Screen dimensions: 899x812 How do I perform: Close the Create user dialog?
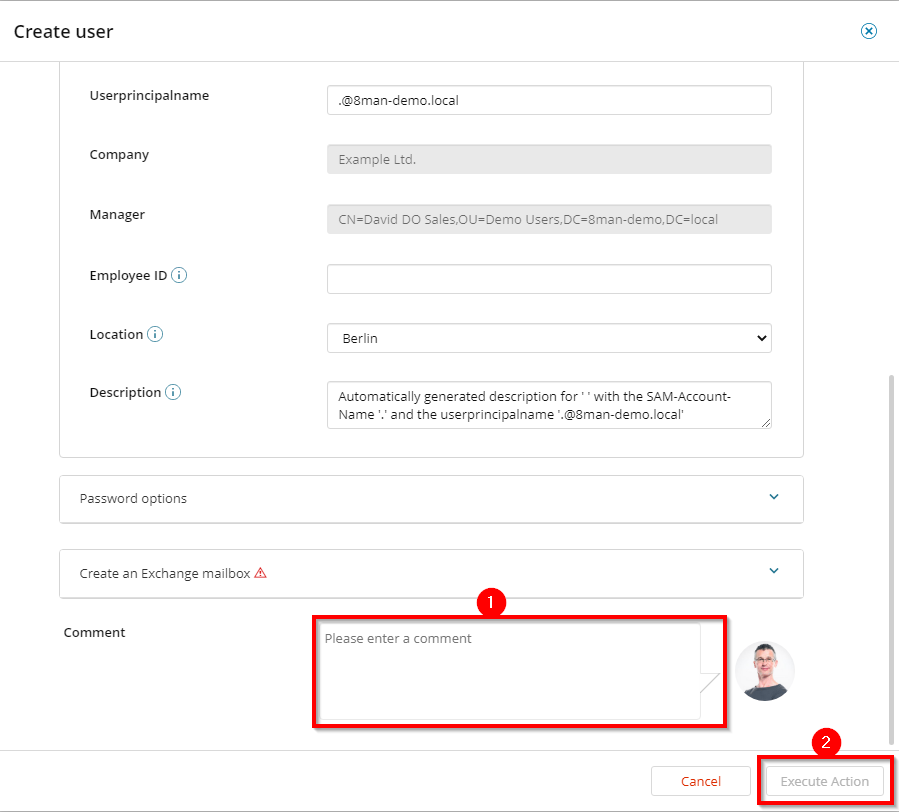[869, 31]
